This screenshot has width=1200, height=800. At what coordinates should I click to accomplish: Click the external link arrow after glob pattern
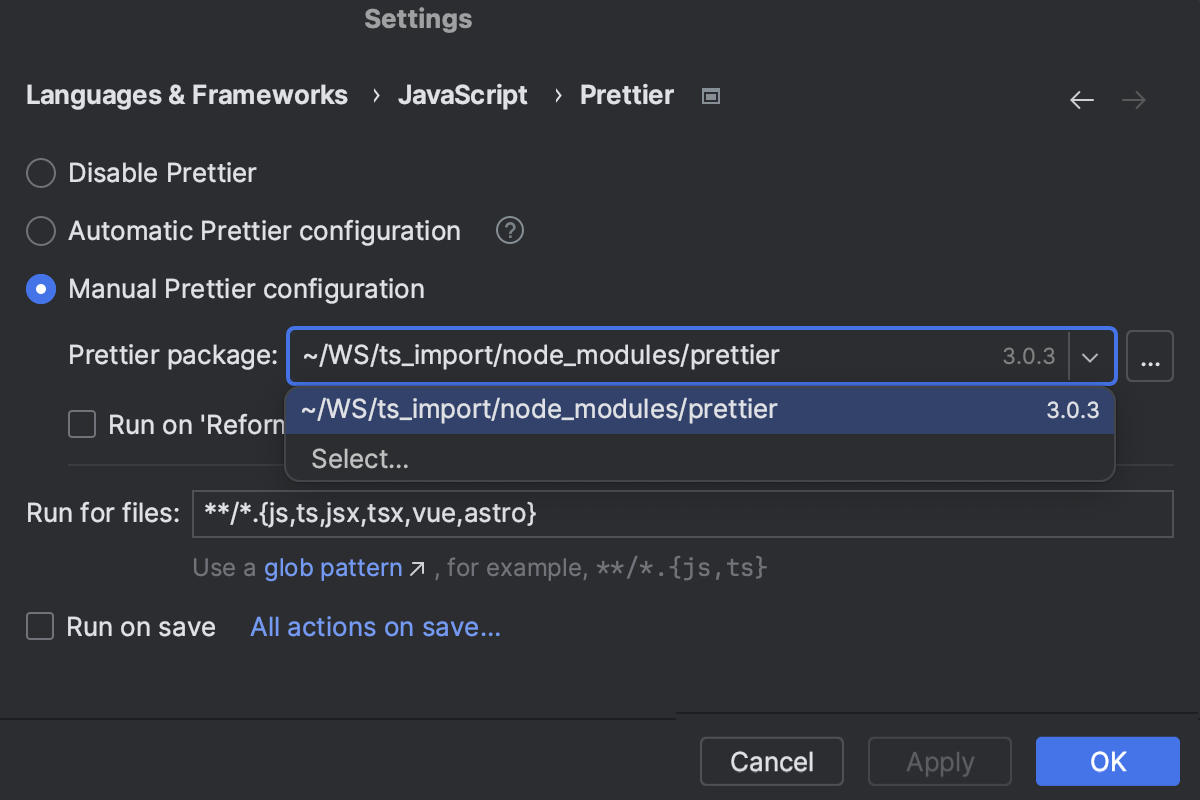click(419, 567)
